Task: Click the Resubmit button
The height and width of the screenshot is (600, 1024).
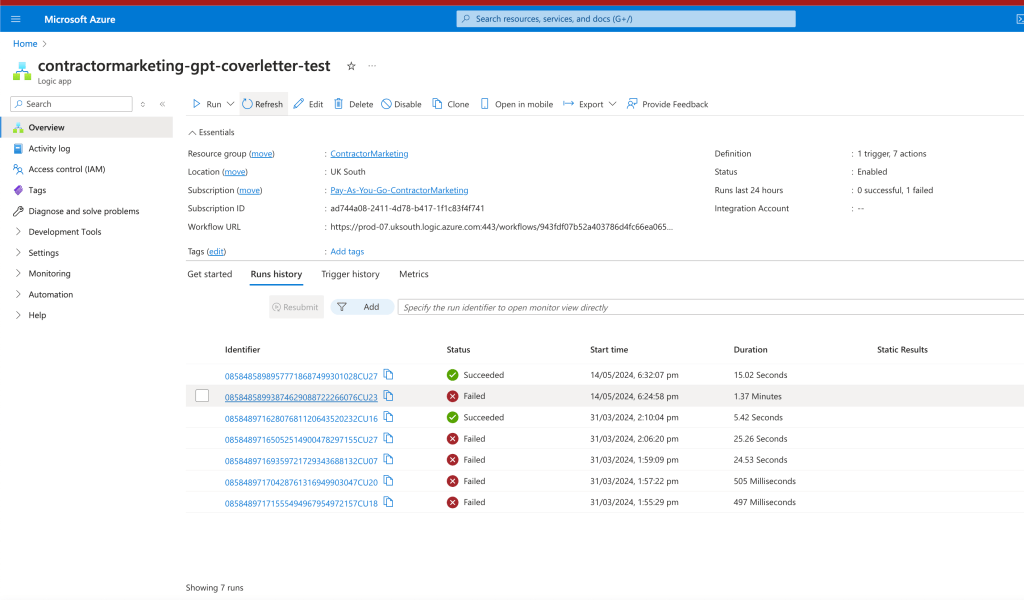Action: click(x=296, y=307)
